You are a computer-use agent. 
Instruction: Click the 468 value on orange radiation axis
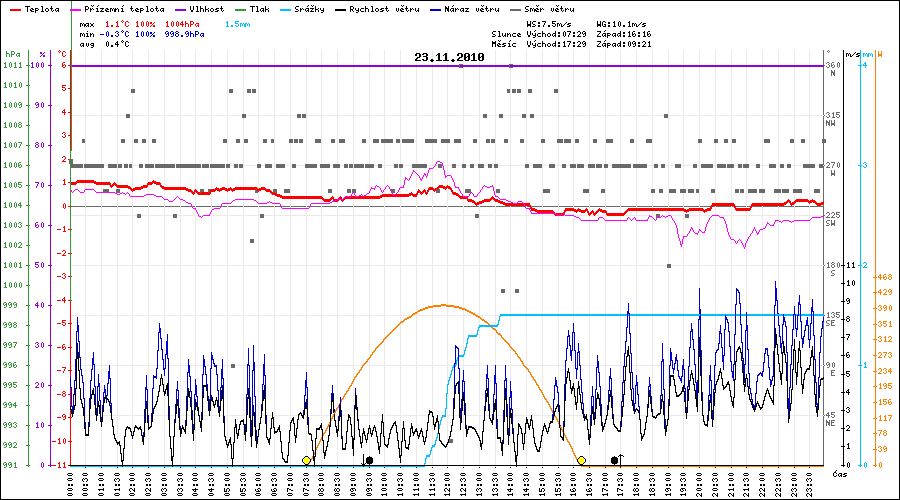[x=883, y=277]
